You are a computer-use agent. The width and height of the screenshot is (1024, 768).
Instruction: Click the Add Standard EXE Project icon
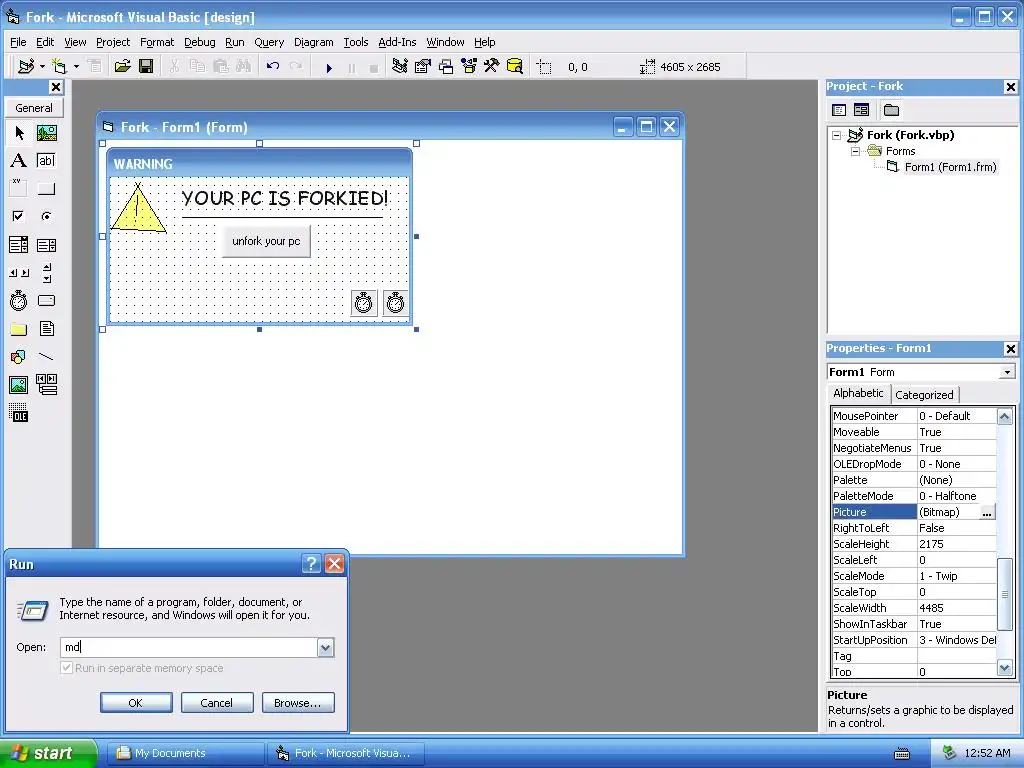tap(26, 66)
